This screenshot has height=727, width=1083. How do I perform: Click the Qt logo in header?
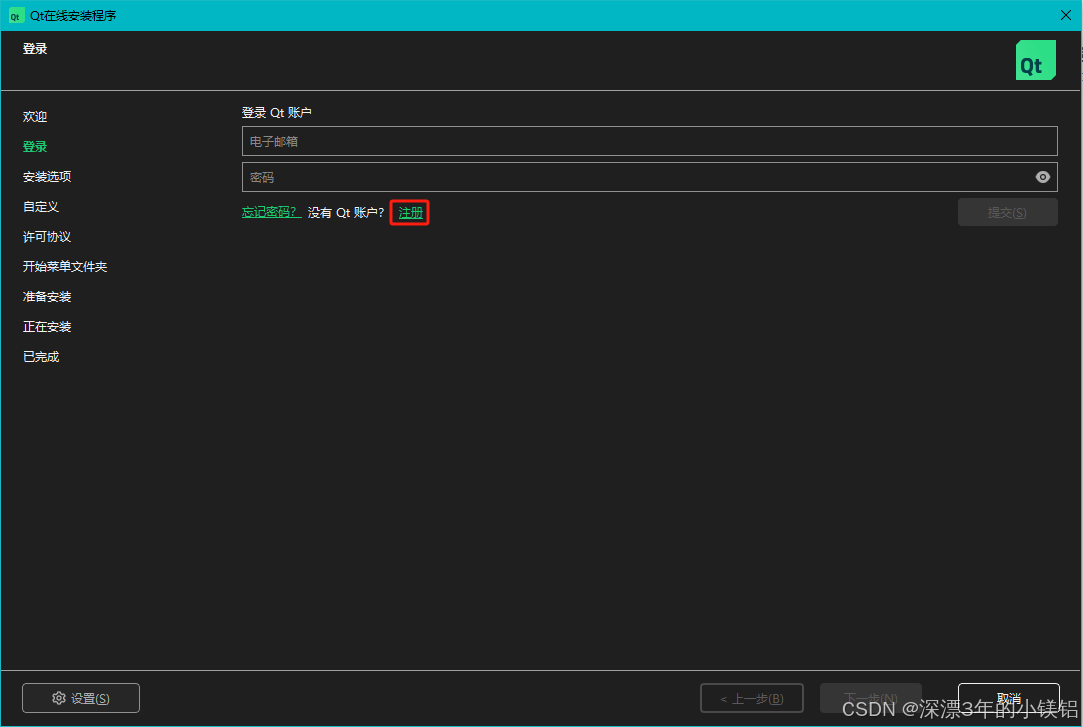[1035, 60]
